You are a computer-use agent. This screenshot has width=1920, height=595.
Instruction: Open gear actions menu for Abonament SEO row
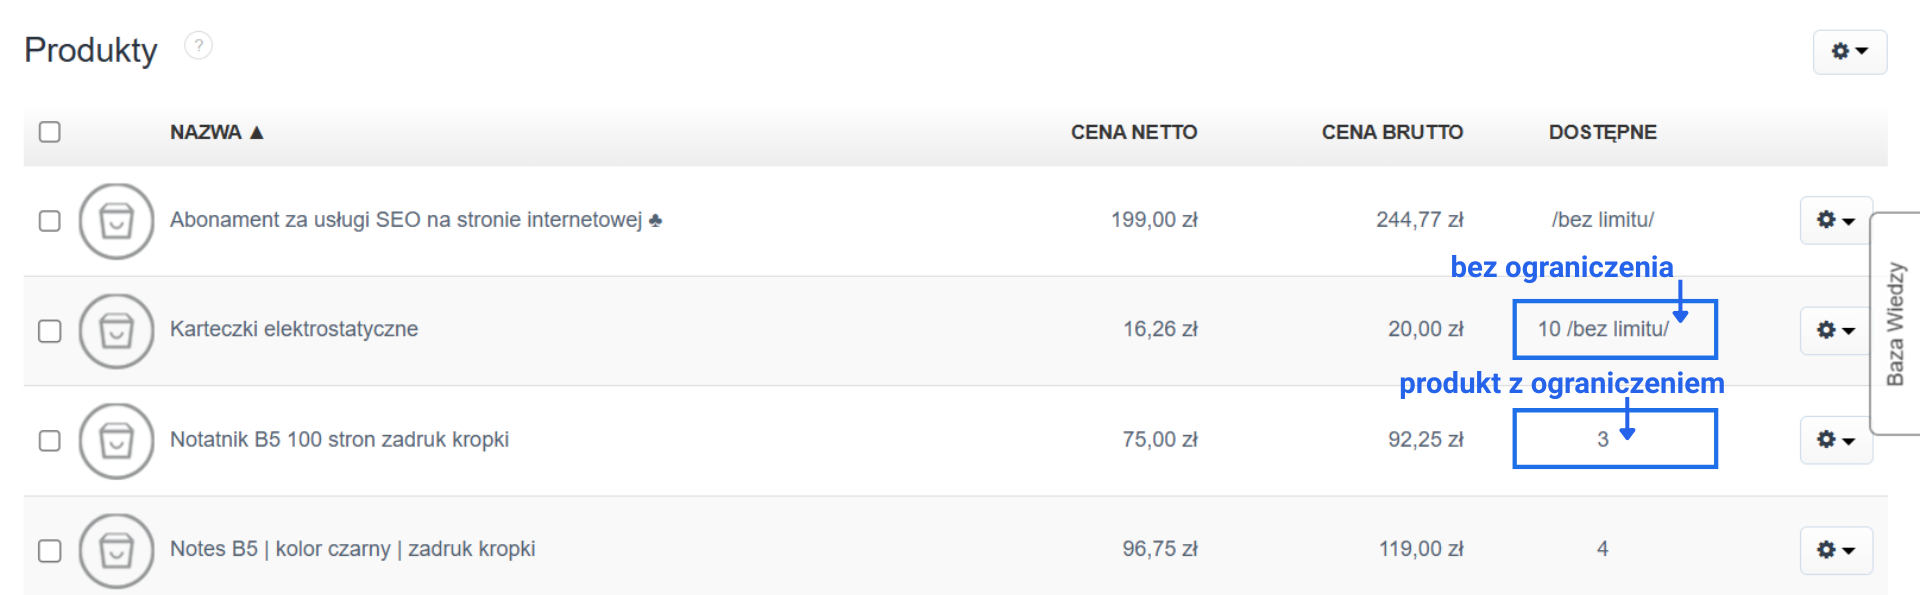(x=1835, y=220)
